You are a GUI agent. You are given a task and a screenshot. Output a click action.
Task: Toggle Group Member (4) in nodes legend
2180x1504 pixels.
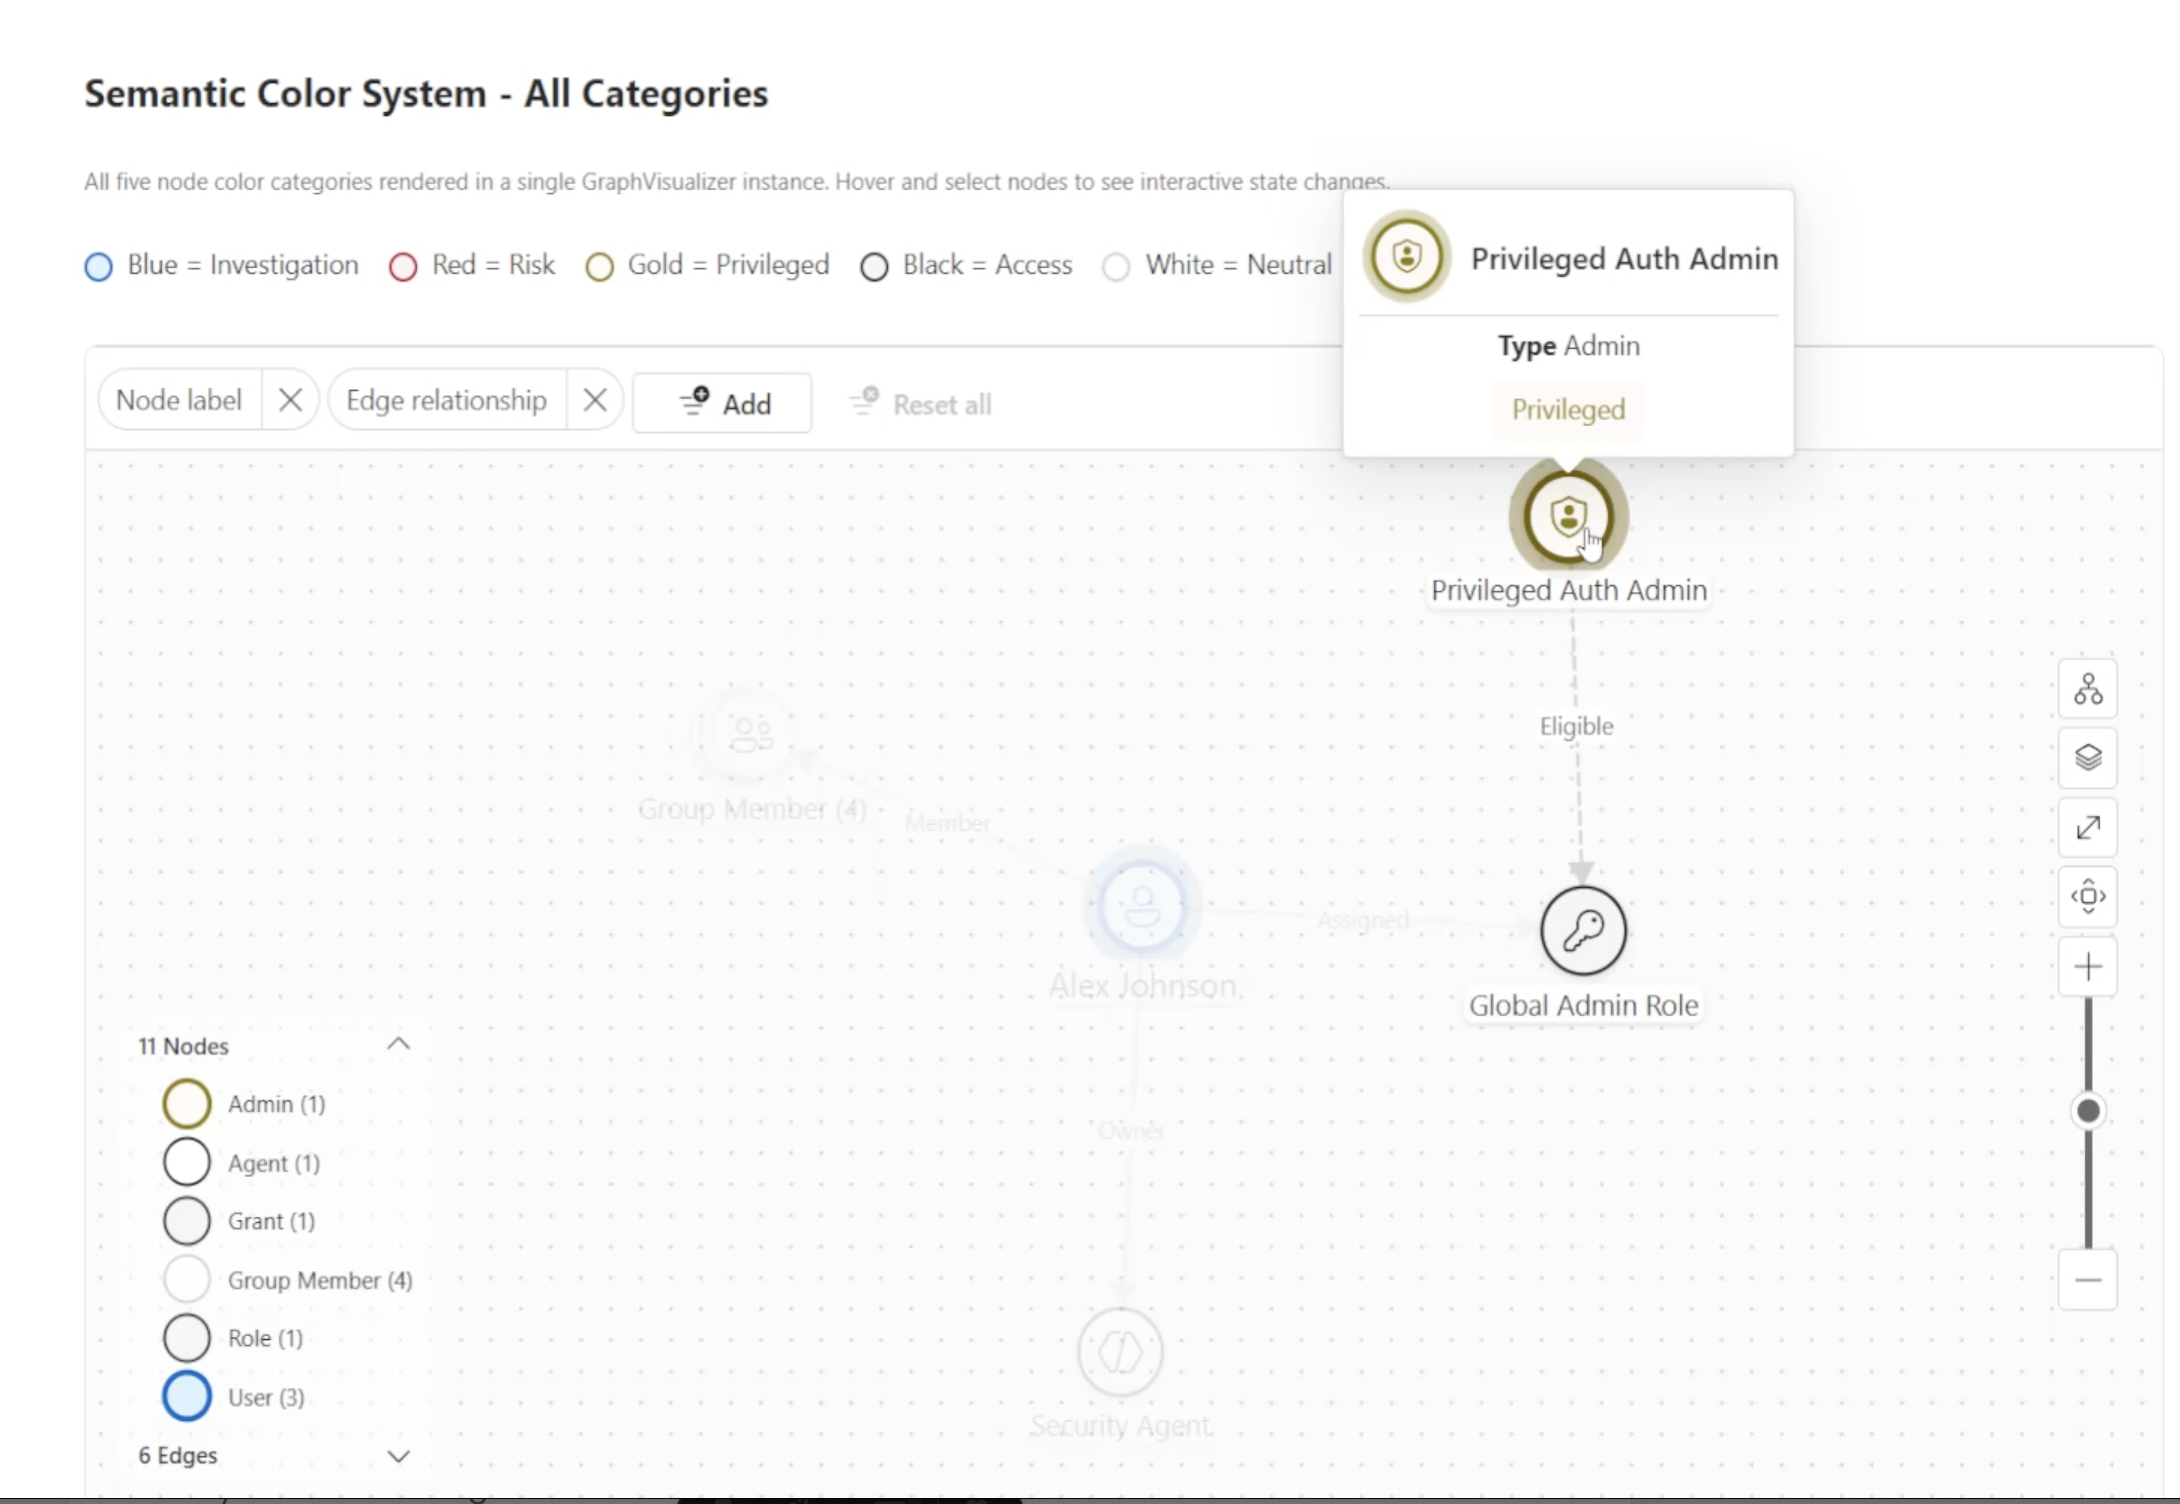288,1279
